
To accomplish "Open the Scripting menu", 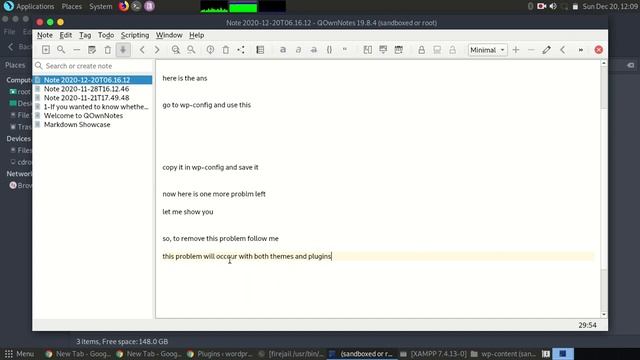I will pyautogui.click(x=135, y=35).
